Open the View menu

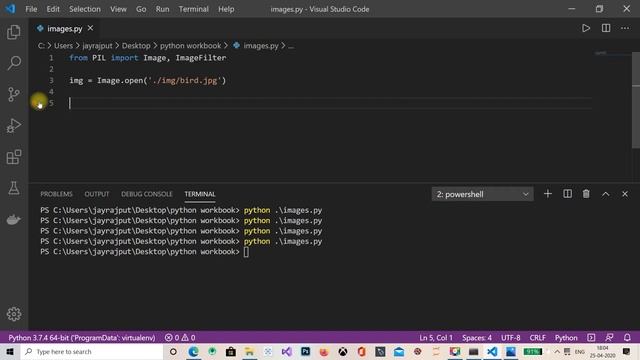(x=118, y=9)
